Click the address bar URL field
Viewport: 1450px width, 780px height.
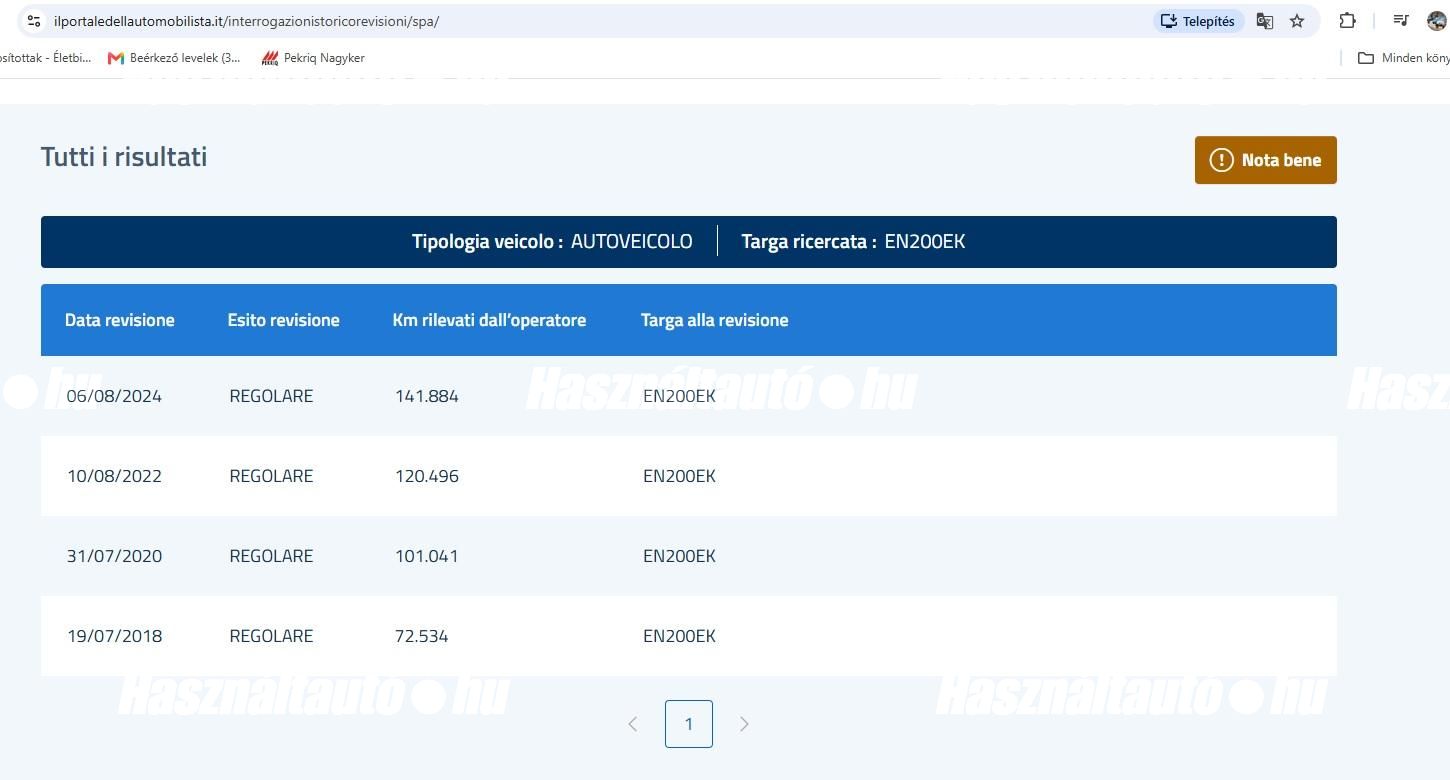click(x=600, y=21)
